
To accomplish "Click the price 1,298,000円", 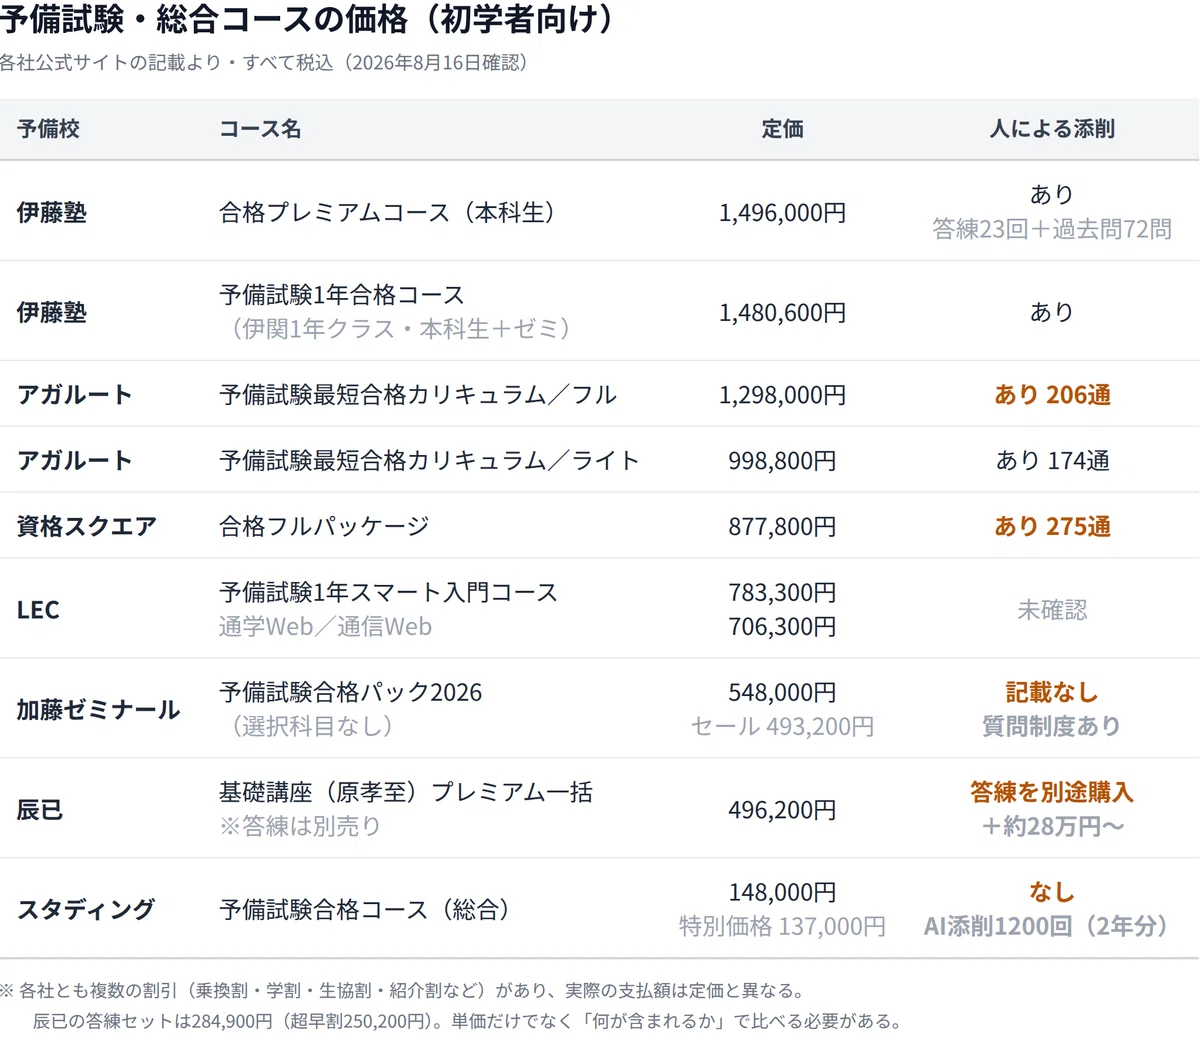I will pos(782,395).
